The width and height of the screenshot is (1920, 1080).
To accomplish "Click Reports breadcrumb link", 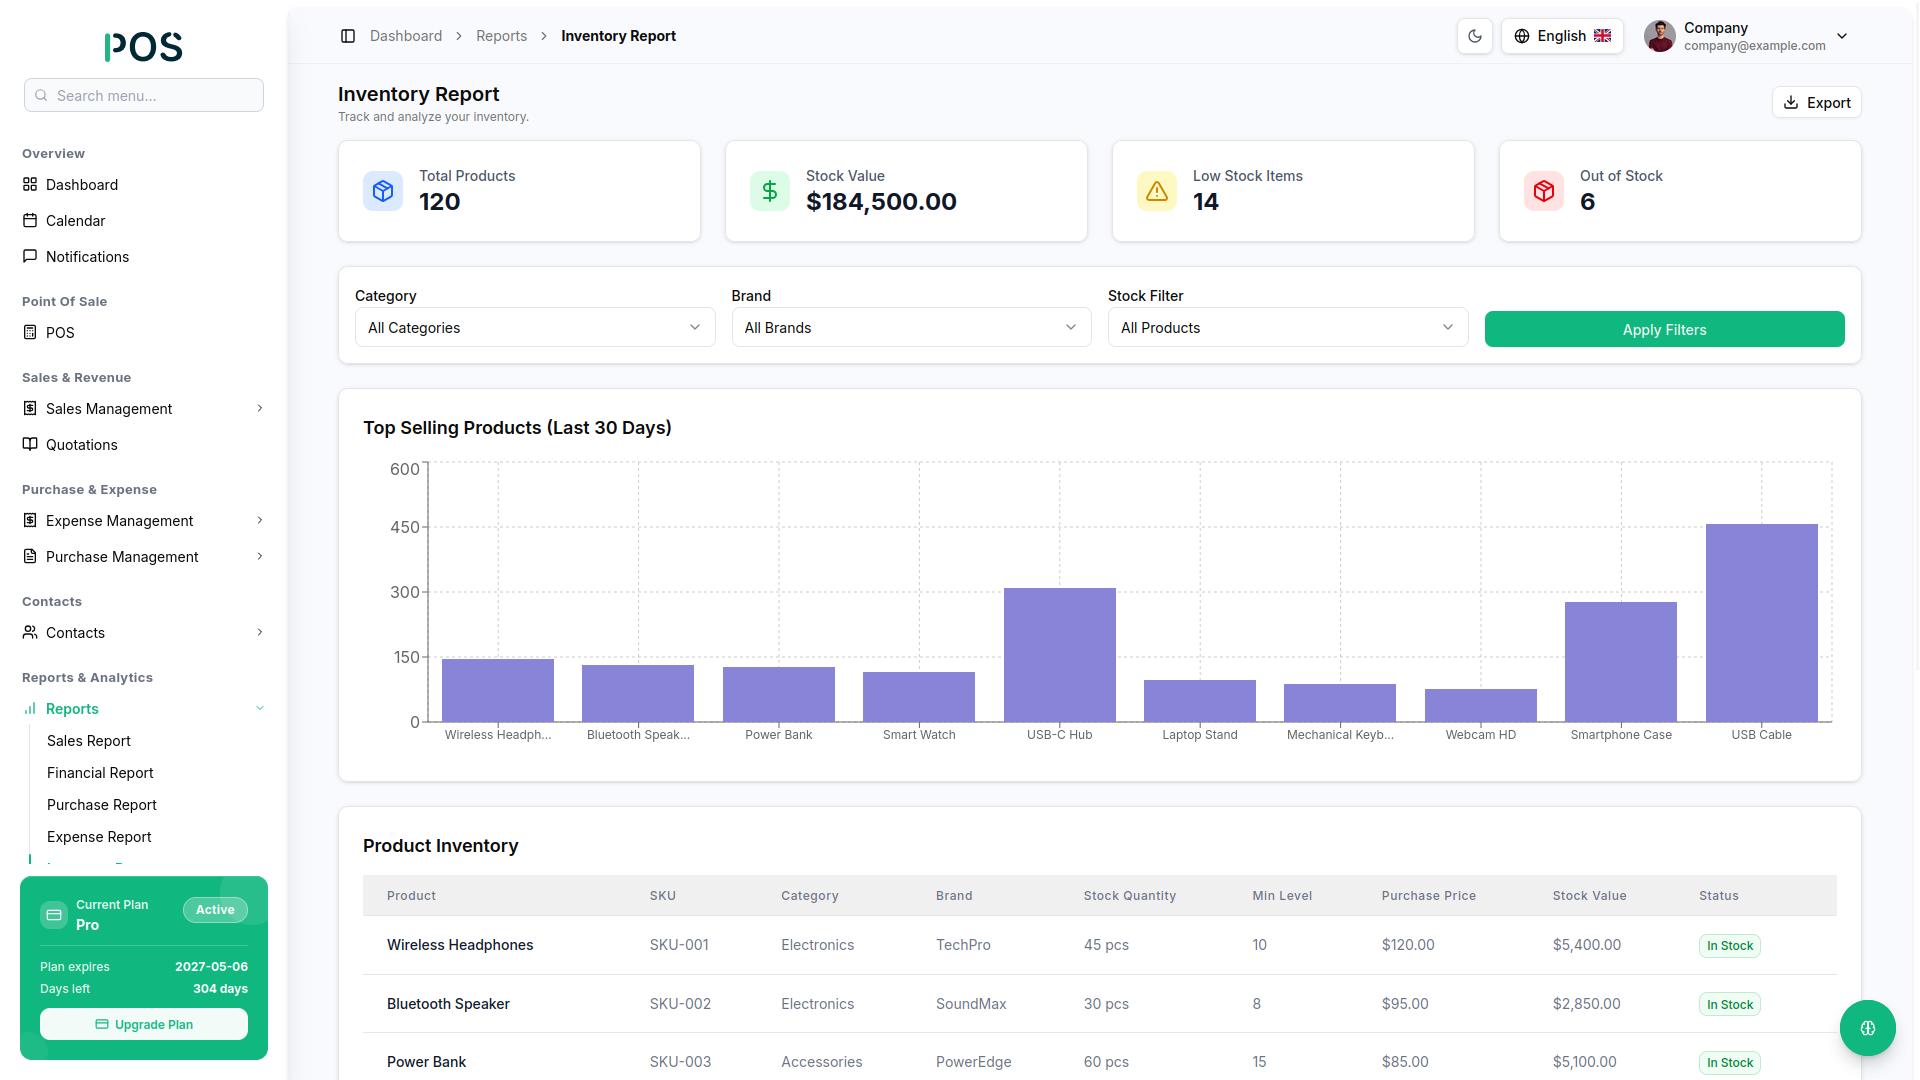I will coord(501,36).
